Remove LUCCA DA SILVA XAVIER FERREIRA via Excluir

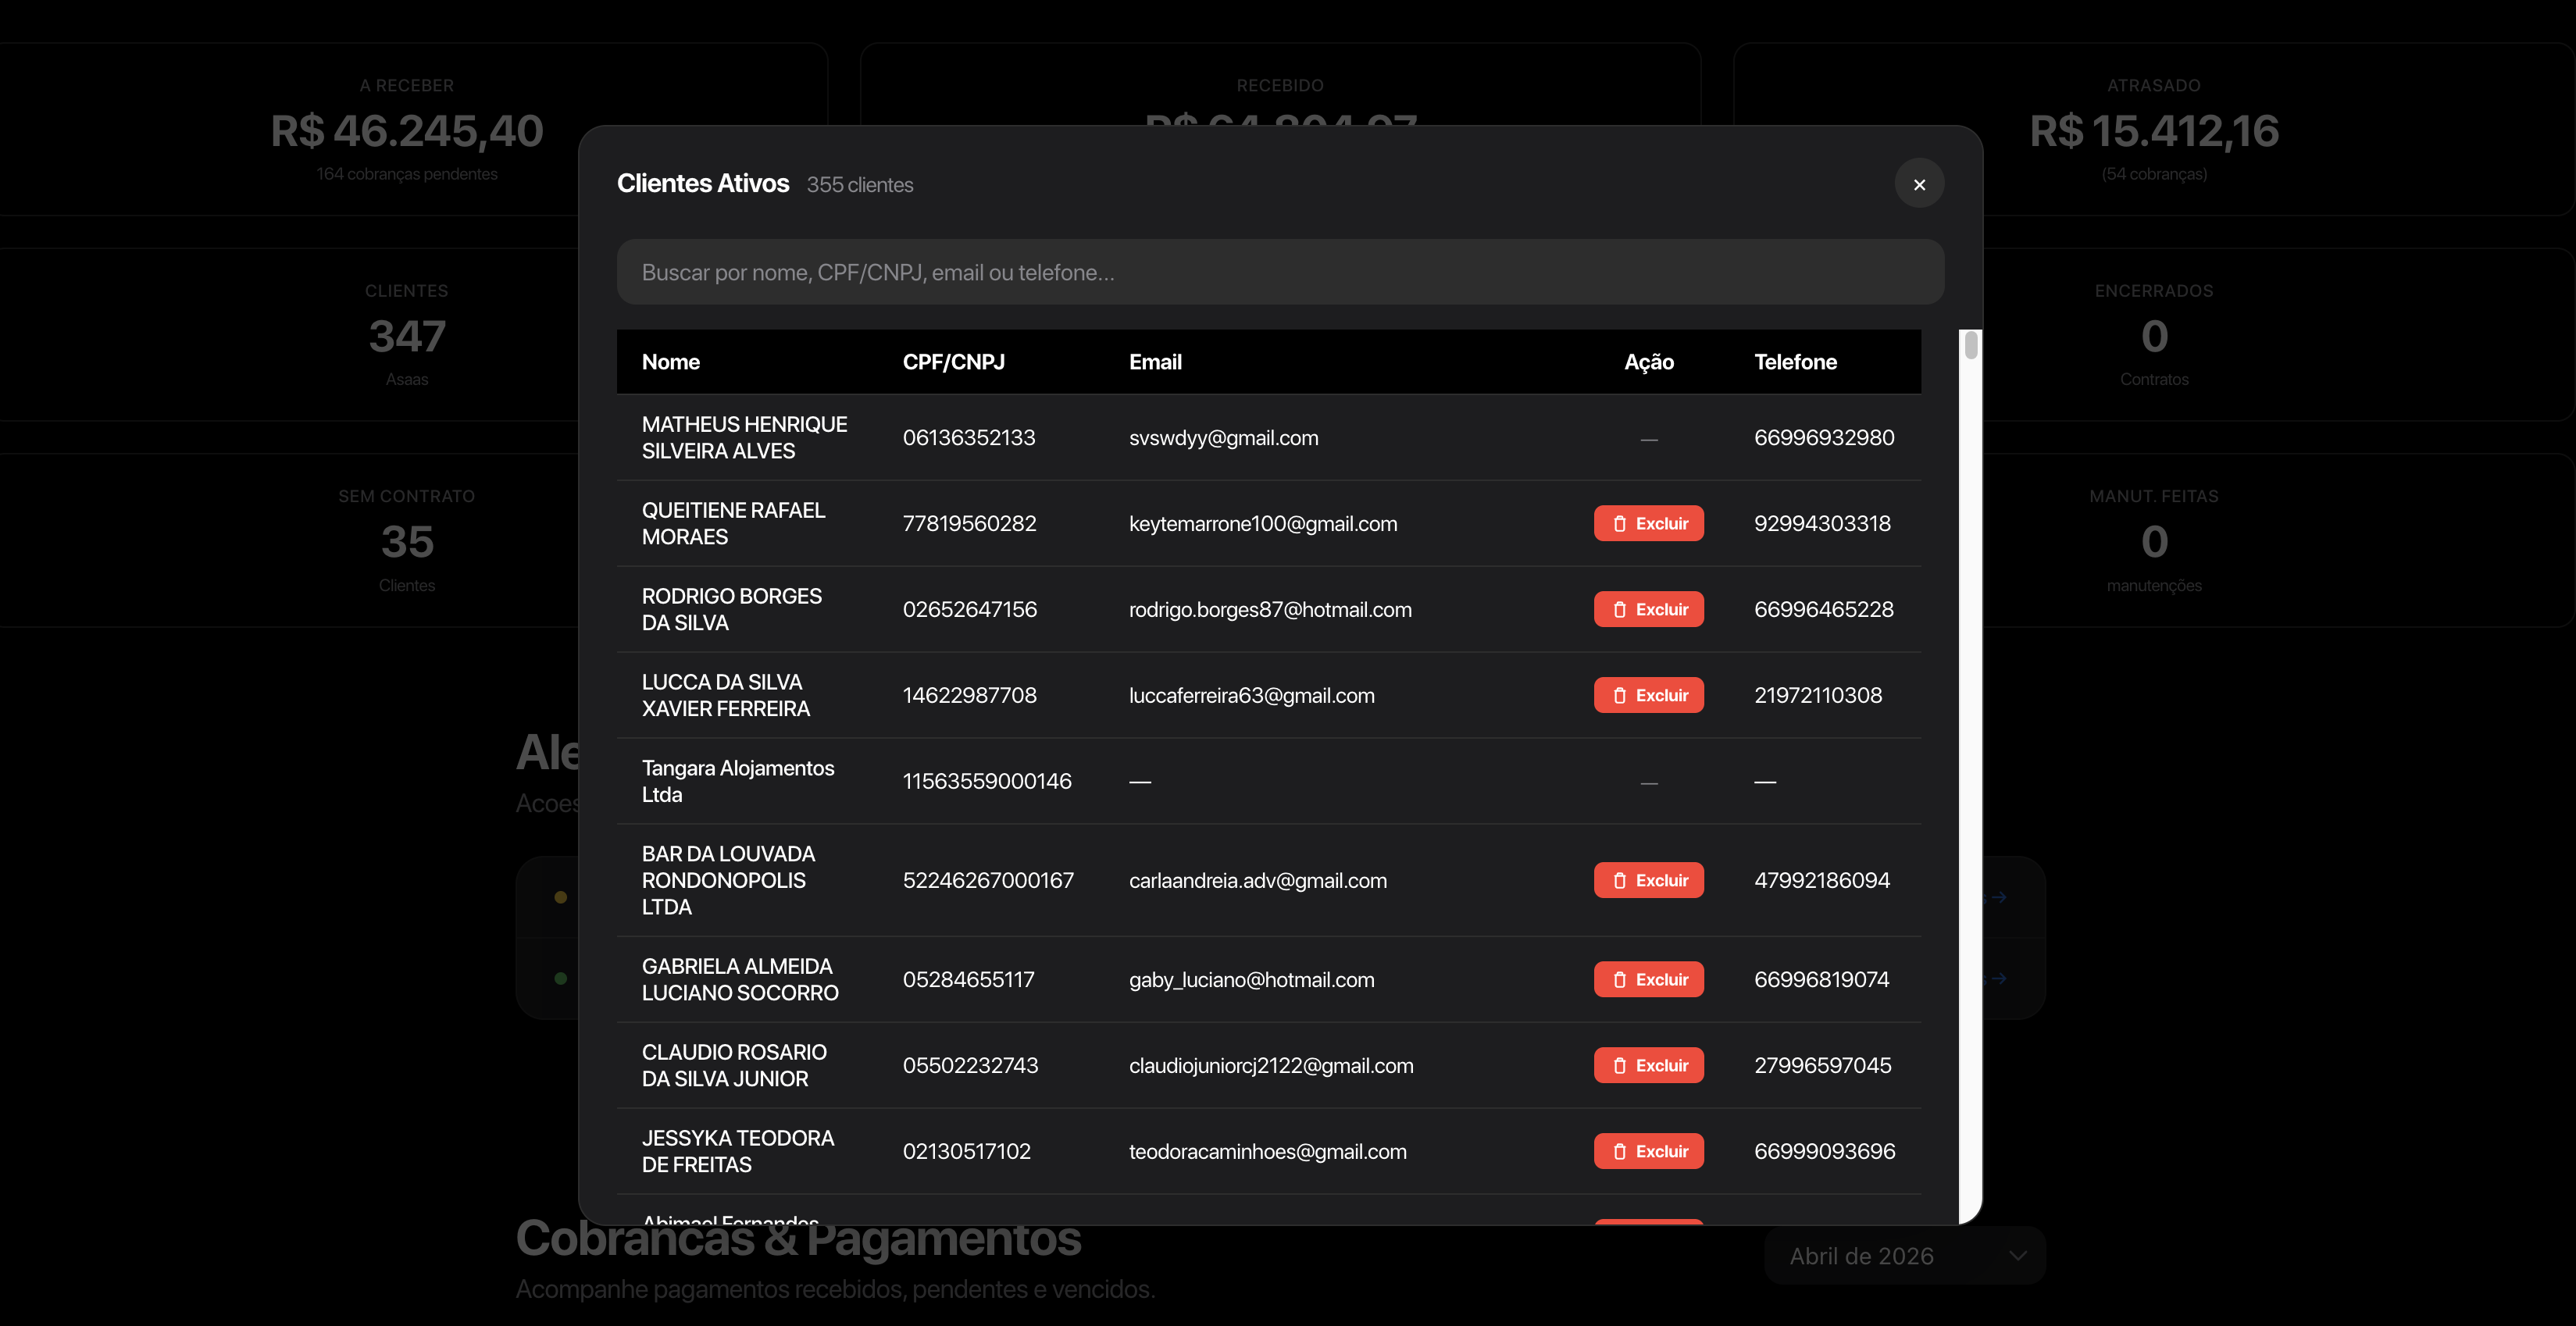[1648, 695]
